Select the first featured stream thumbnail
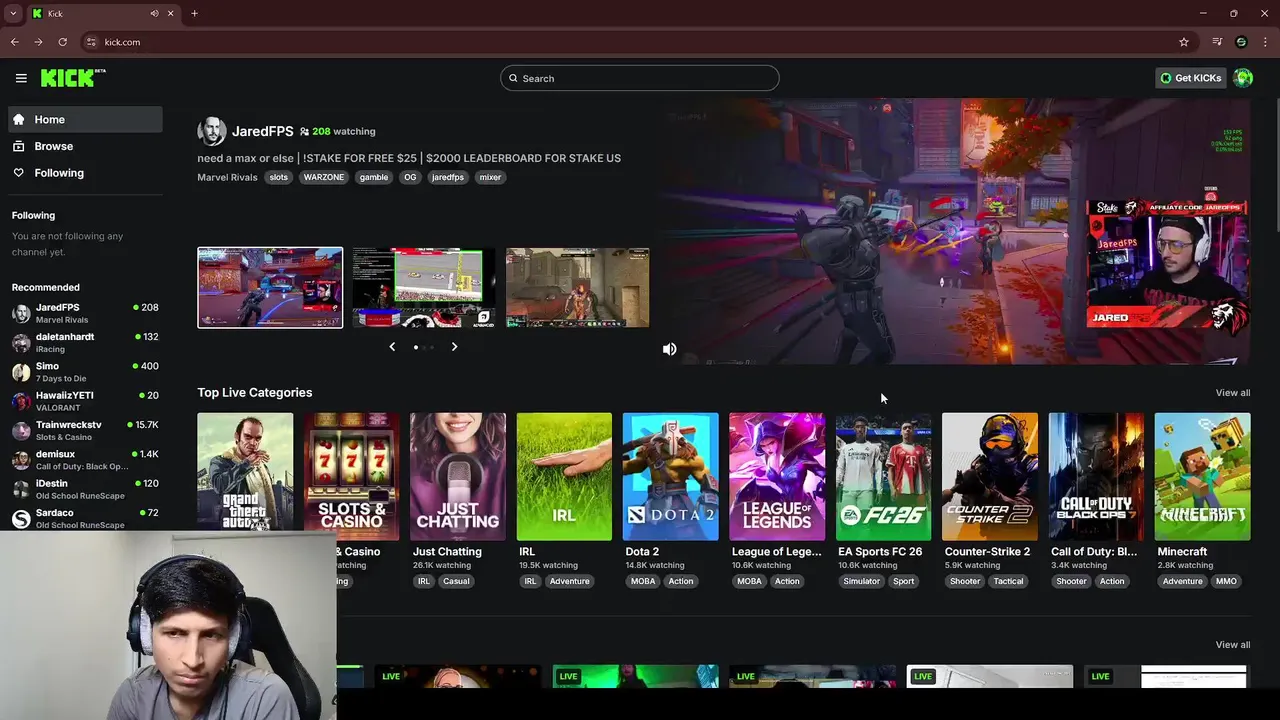Image resolution: width=1280 pixels, height=720 pixels. click(x=270, y=288)
